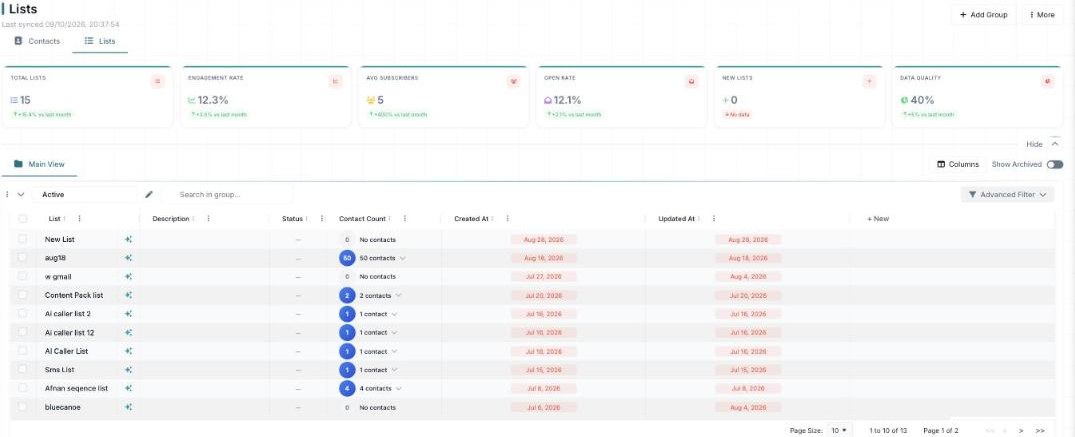The height and width of the screenshot is (437, 1075).
Task: Open the Contact Count column options menu
Action: click(x=404, y=219)
